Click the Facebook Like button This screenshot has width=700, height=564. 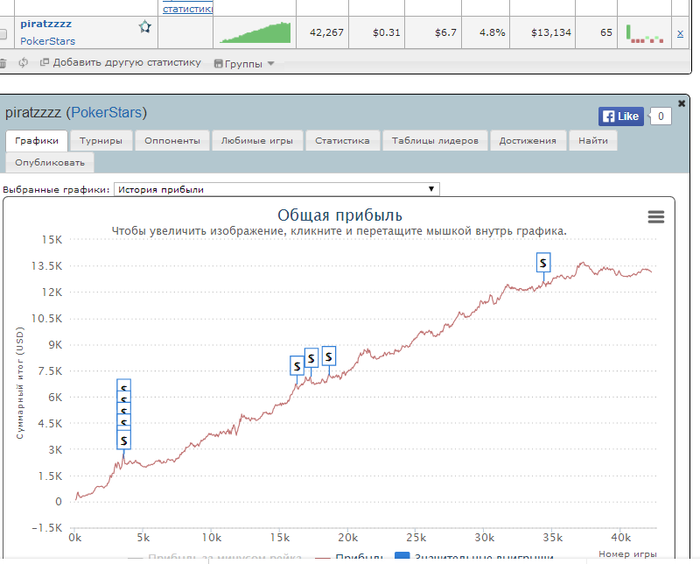[x=621, y=117]
